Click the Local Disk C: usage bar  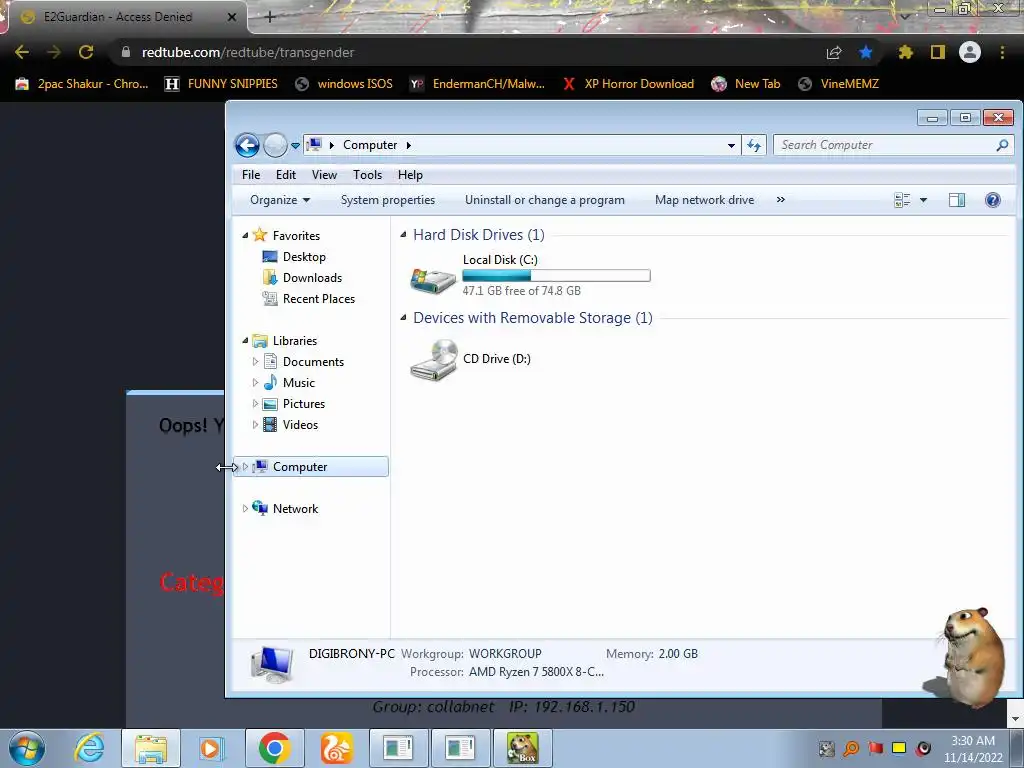point(556,276)
